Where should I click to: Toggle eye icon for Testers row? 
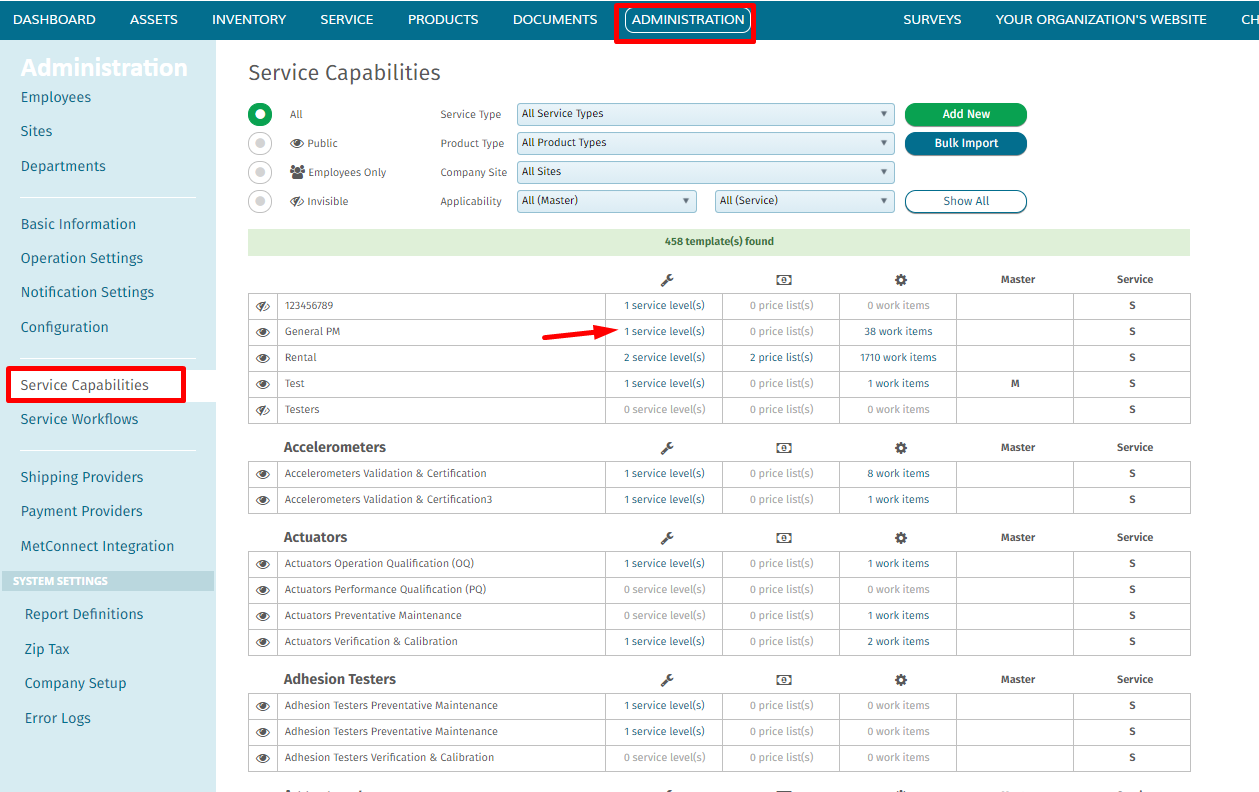point(263,410)
